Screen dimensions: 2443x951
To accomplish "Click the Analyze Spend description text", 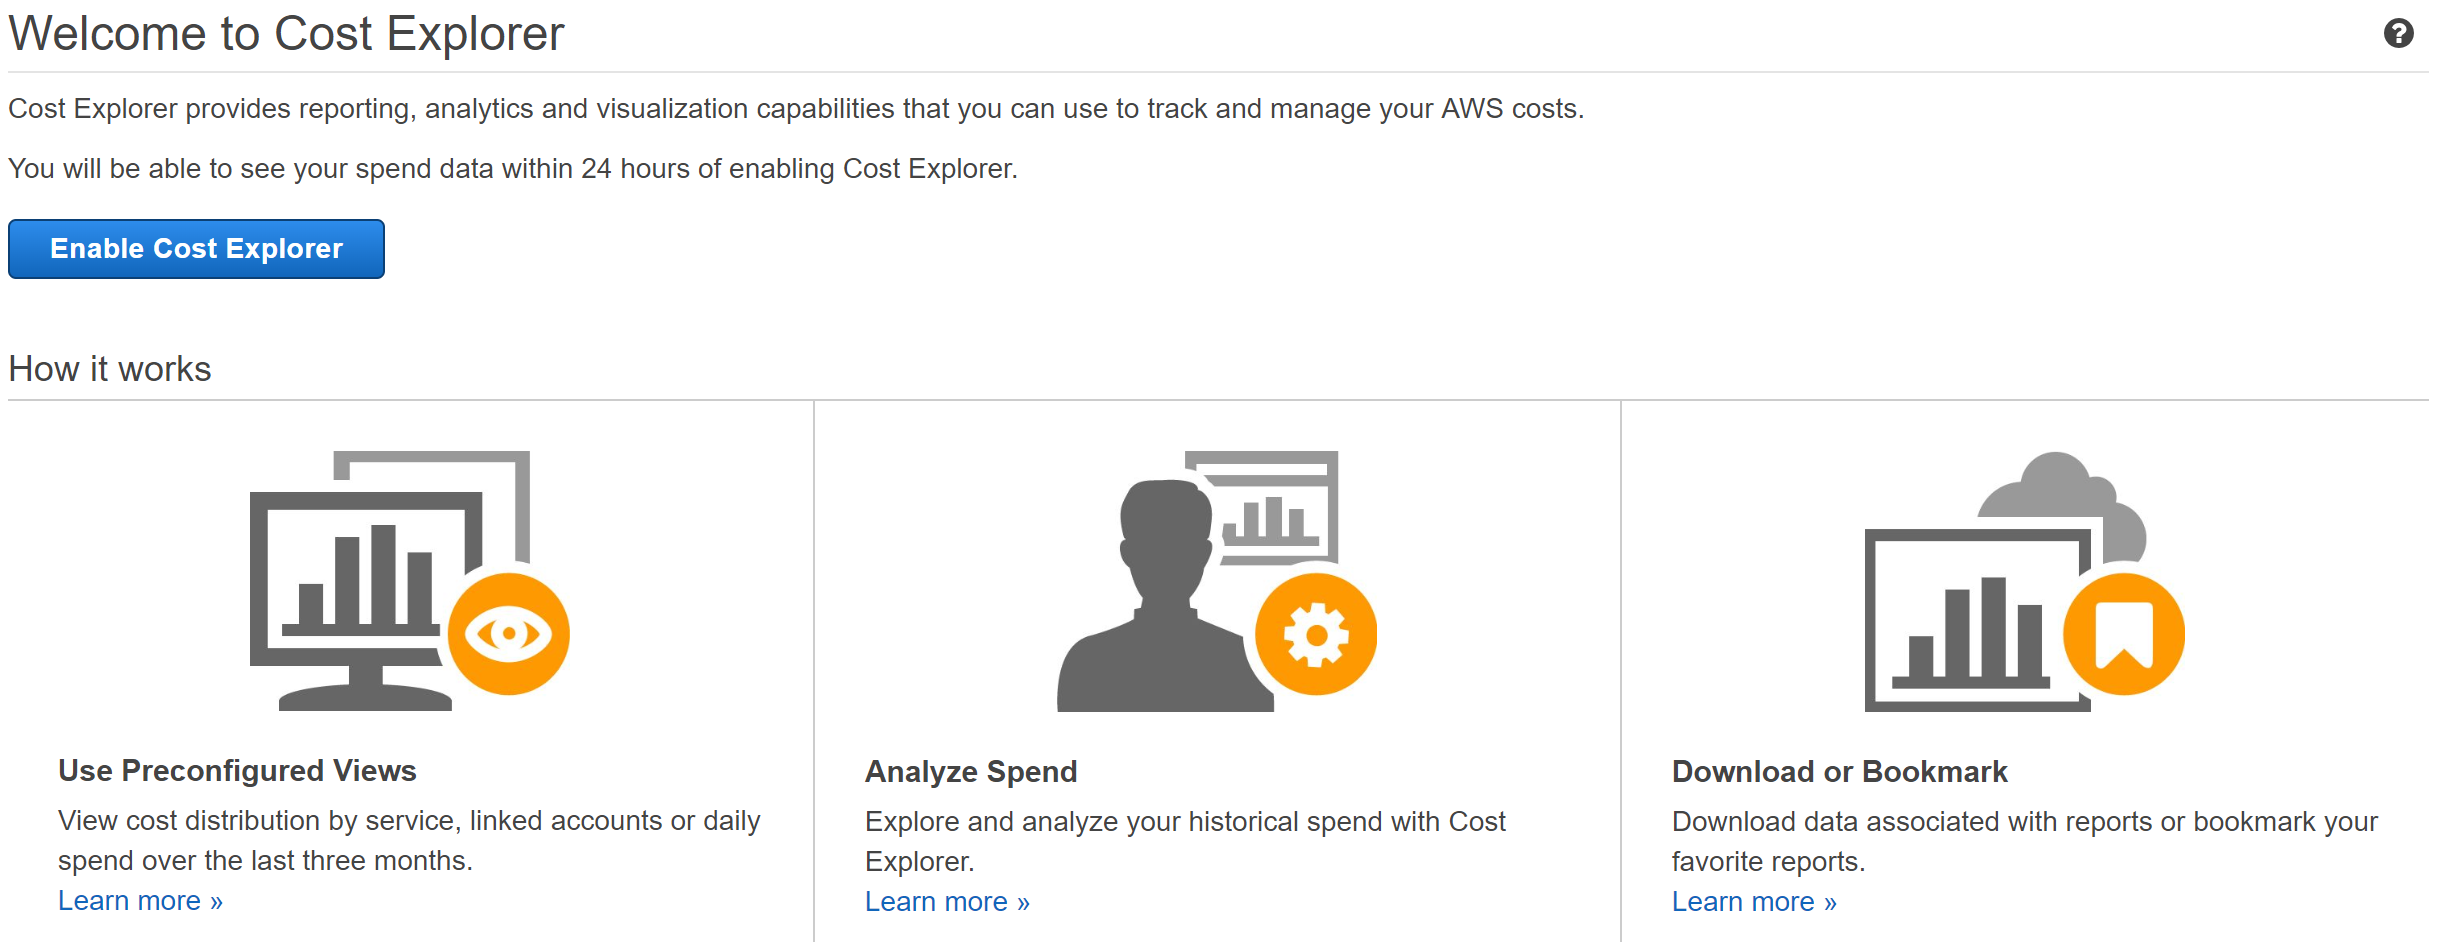I will (1185, 841).
